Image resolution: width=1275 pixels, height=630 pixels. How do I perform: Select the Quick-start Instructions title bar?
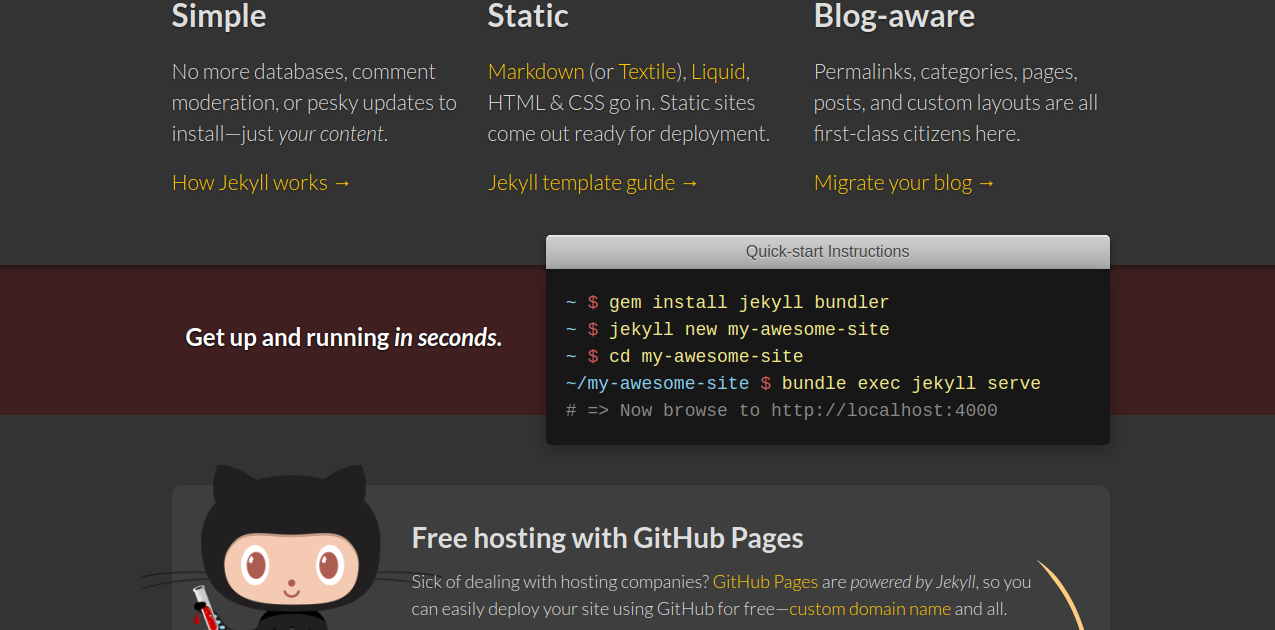point(827,251)
